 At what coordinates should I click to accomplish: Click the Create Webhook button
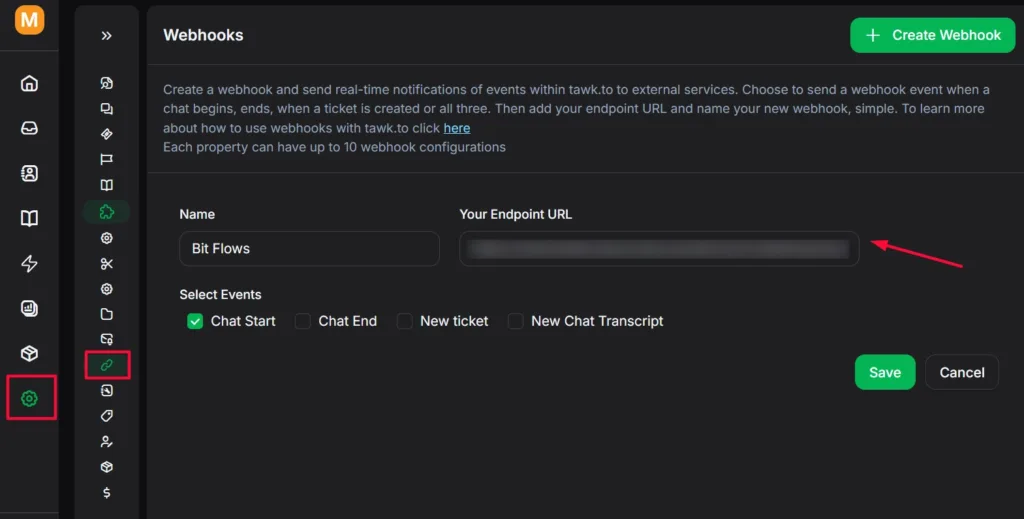coord(933,35)
